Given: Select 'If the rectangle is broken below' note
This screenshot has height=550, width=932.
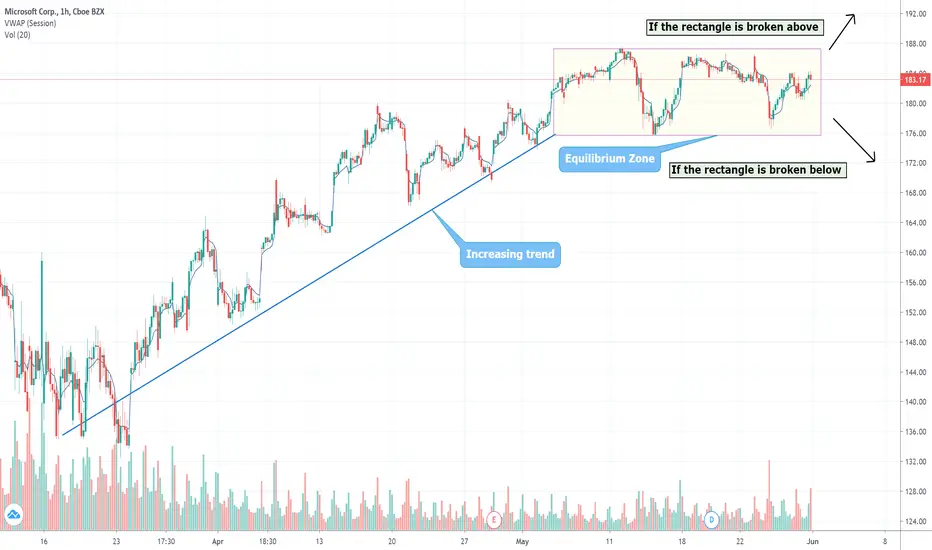Looking at the screenshot, I should coord(757,169).
